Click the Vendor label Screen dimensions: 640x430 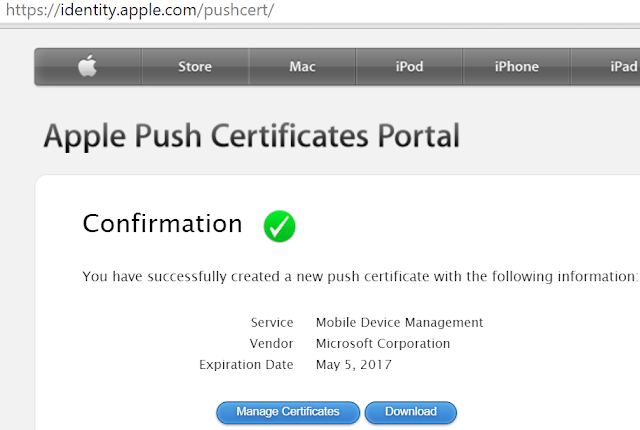coord(271,344)
